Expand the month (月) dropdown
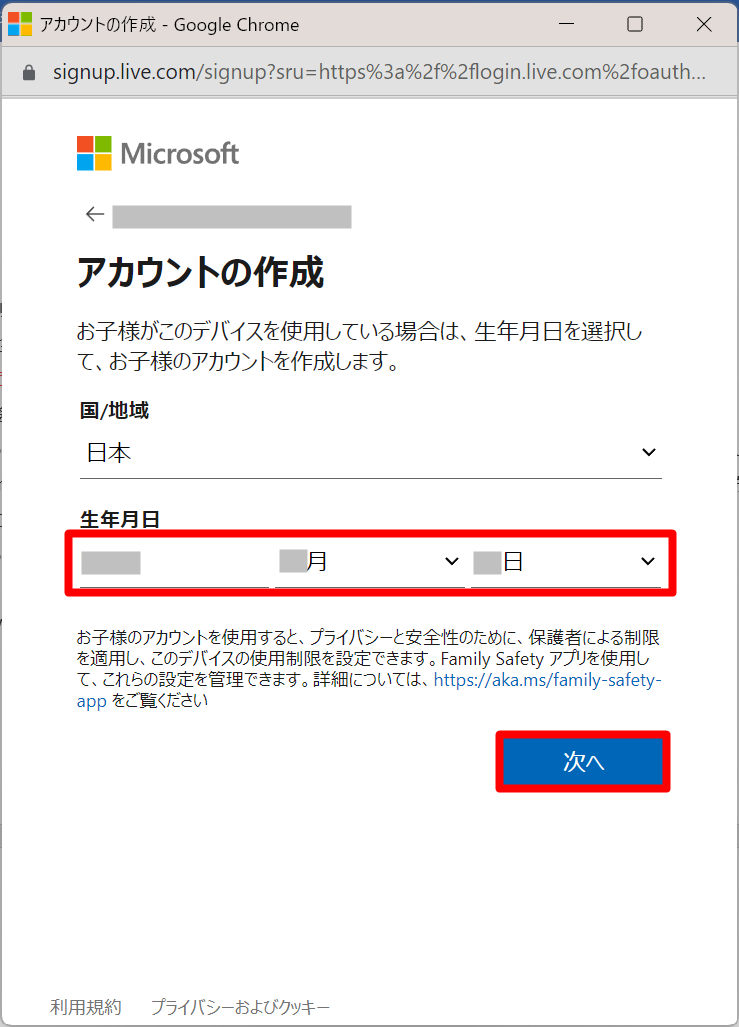This screenshot has height=1027, width=739. [x=370, y=561]
